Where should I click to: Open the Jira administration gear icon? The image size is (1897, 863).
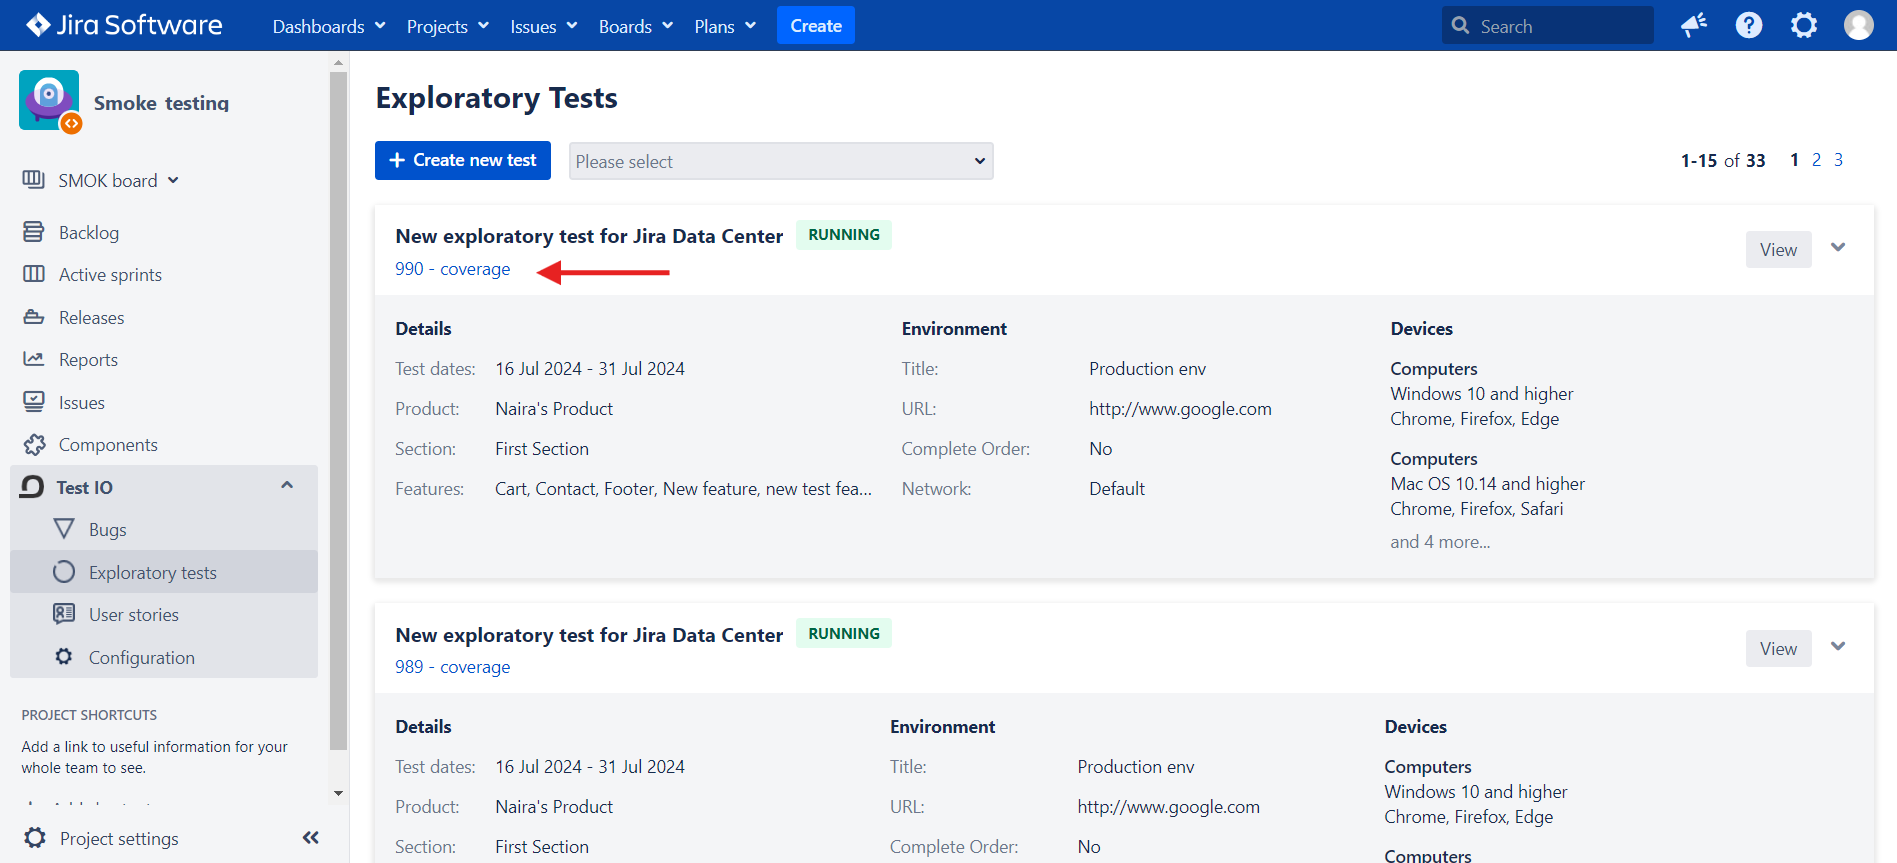(x=1804, y=25)
